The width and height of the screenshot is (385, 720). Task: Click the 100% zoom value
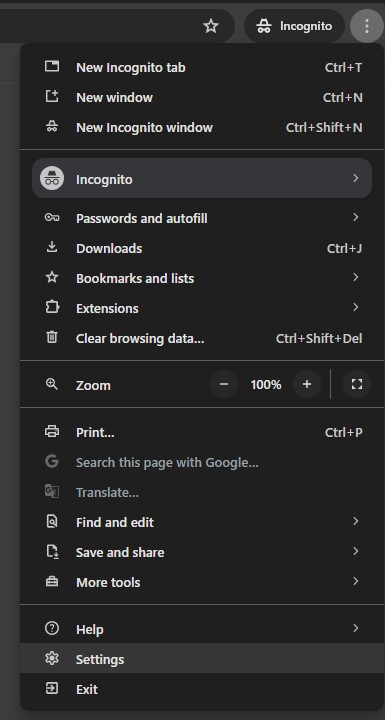(x=266, y=385)
